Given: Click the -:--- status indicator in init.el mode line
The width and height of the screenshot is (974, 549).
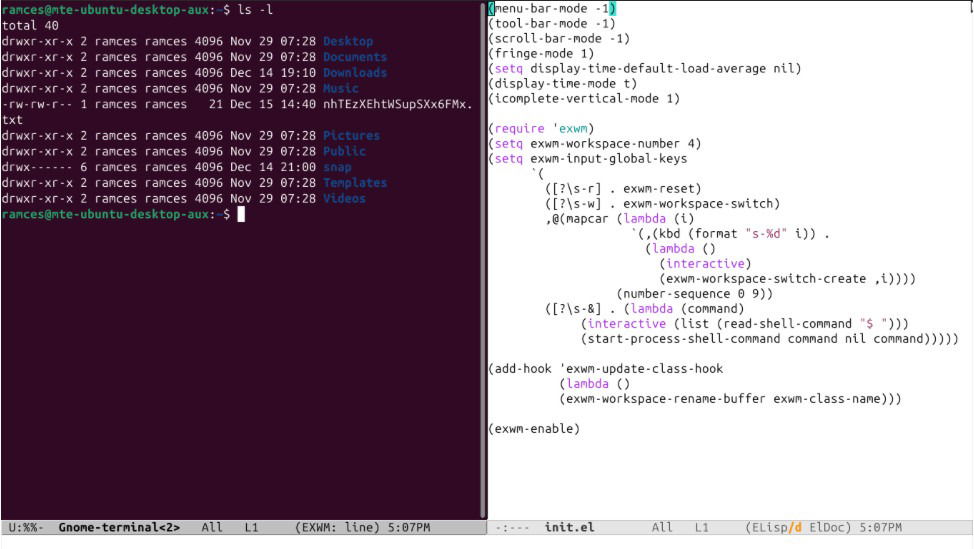Looking at the screenshot, I should pyautogui.click(x=512, y=527).
